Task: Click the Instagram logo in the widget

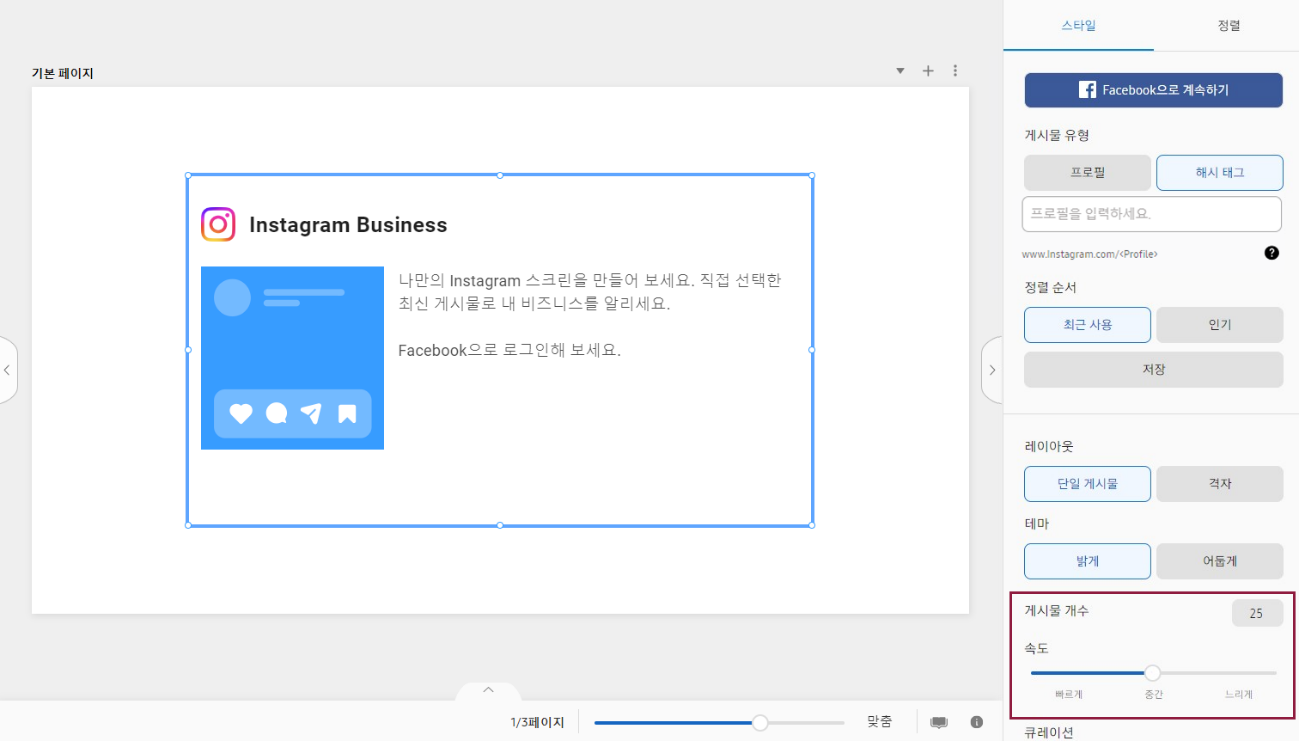Action: coord(218,225)
